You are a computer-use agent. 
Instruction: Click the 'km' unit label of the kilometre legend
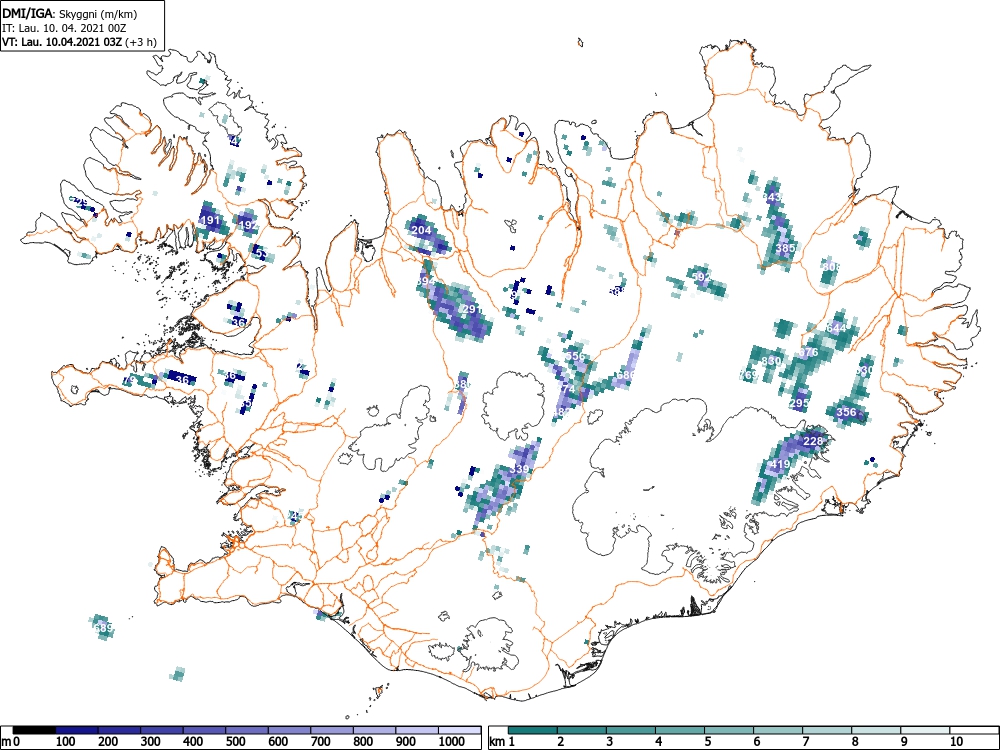(496, 742)
